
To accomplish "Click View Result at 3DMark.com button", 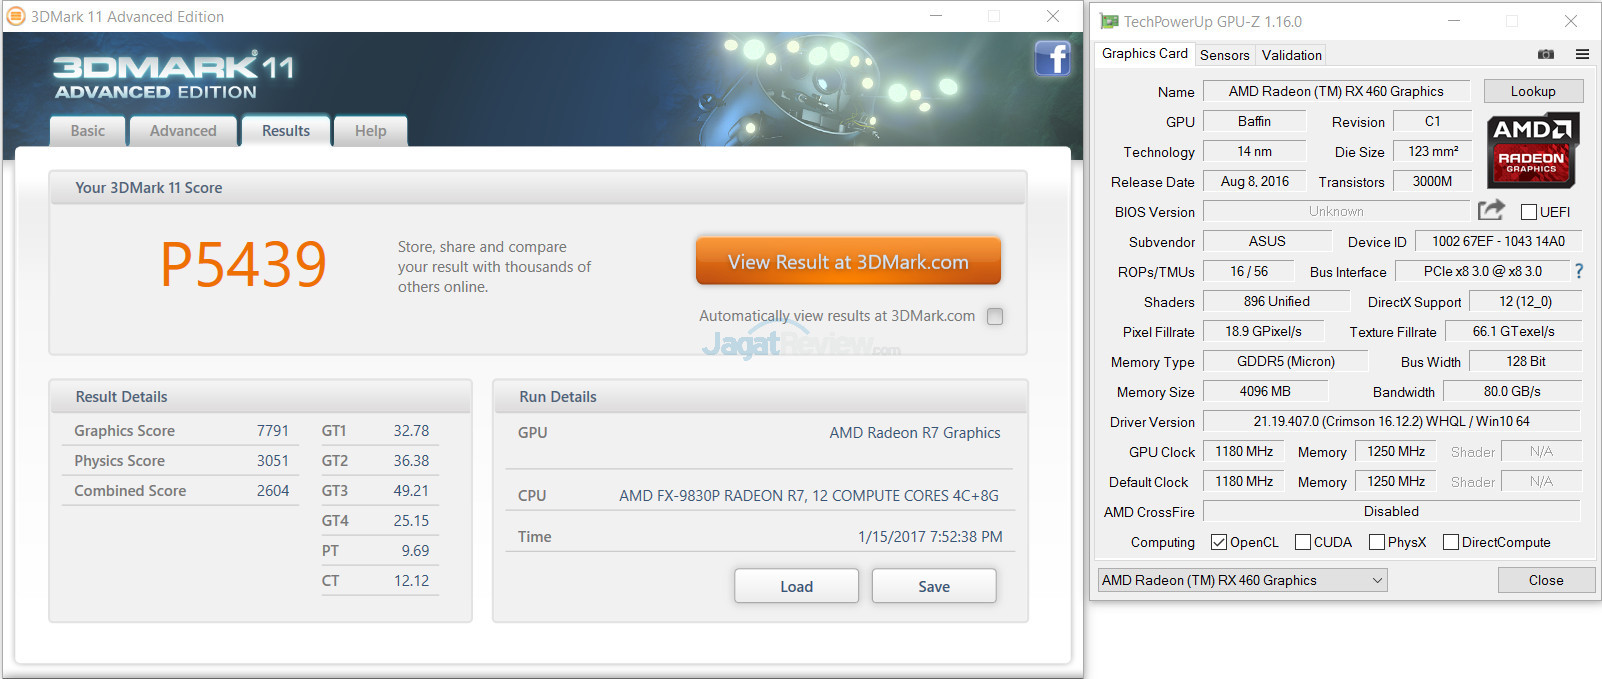I will [x=848, y=262].
